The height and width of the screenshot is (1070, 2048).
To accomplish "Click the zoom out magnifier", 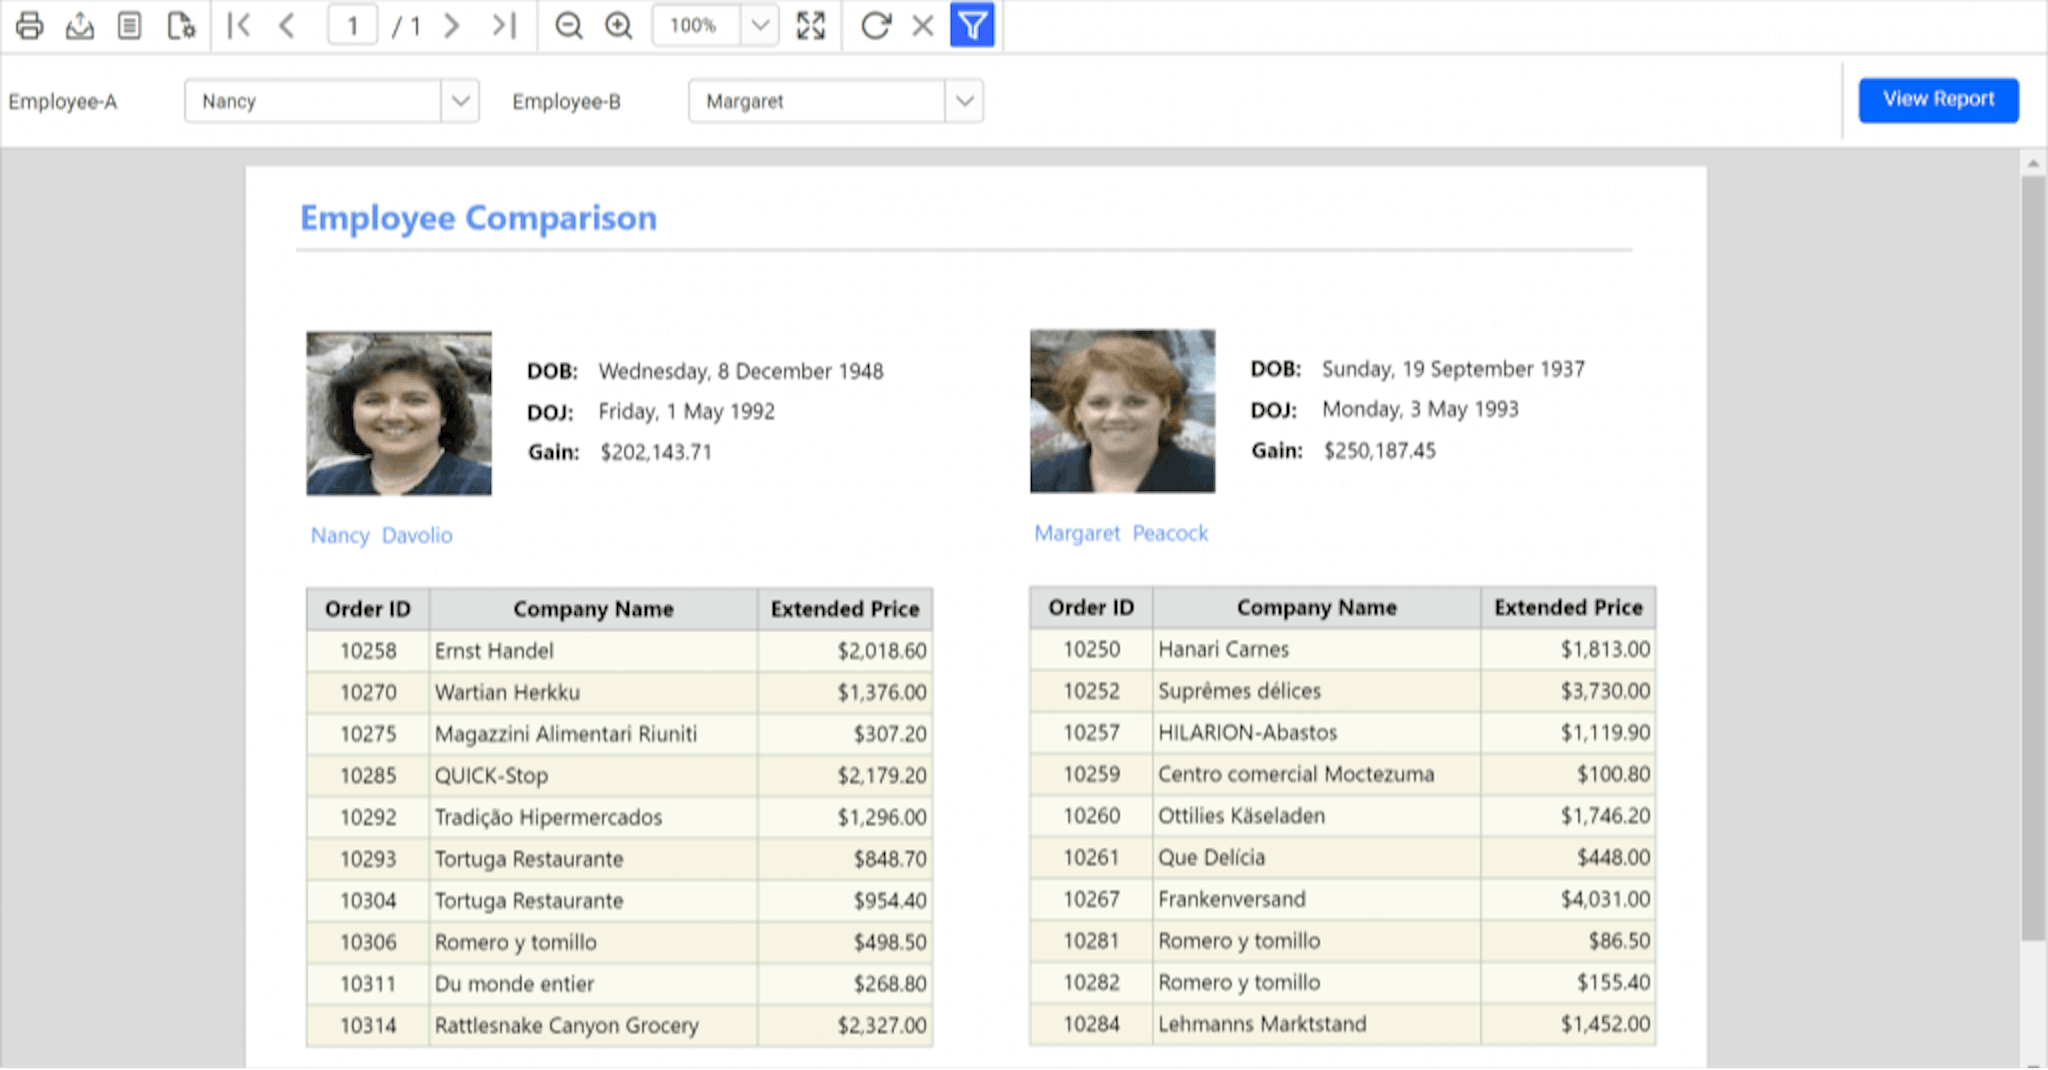I will (569, 26).
